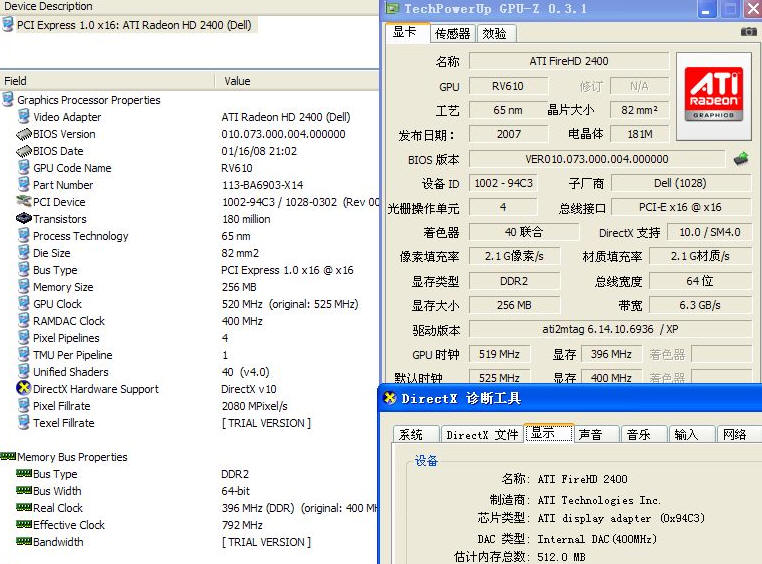Click the GPU Clock row icon

(23, 303)
